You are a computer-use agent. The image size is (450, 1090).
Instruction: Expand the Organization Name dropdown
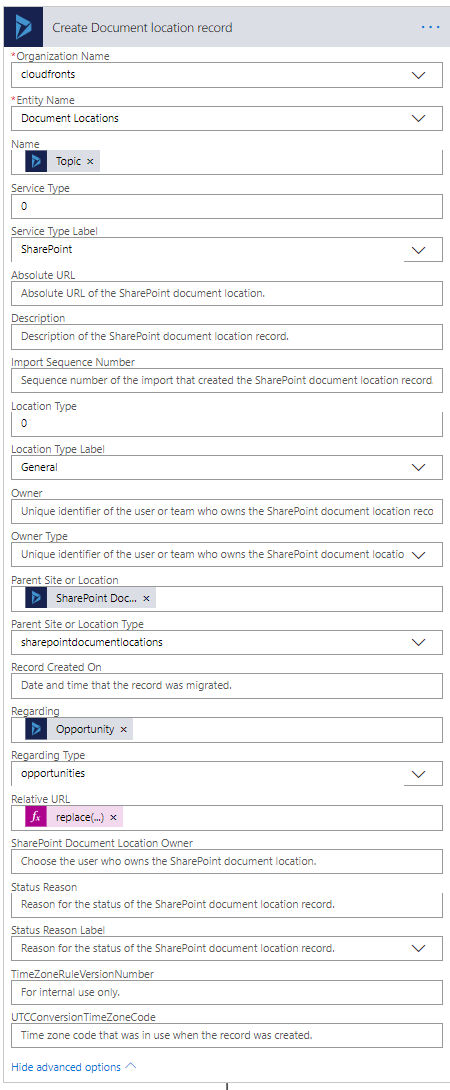click(x=419, y=75)
